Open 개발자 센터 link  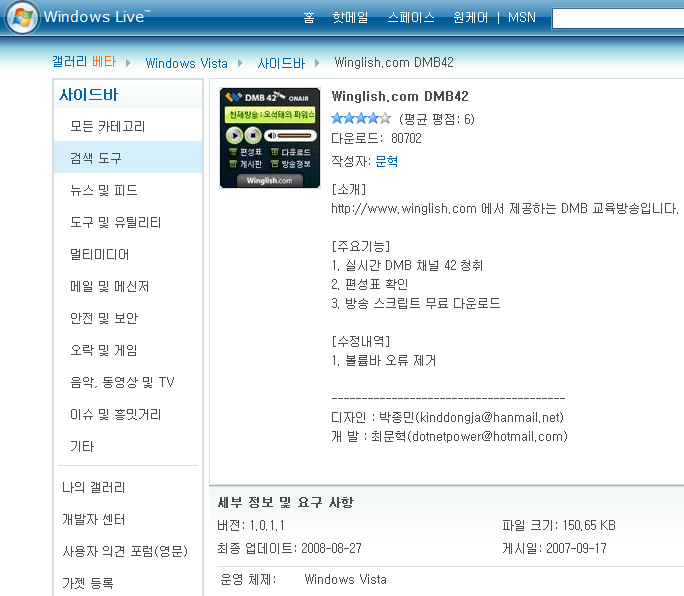tap(94, 519)
